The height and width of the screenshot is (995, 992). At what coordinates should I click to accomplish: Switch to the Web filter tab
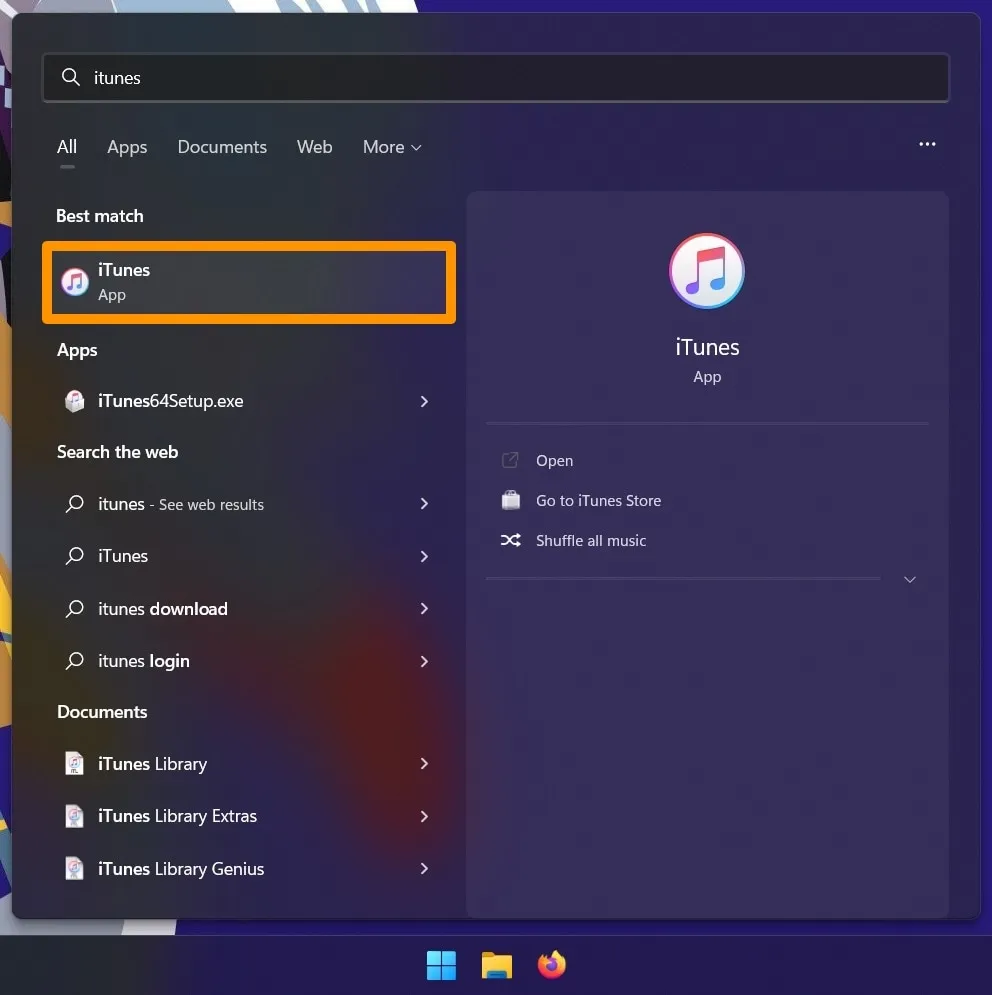click(x=314, y=147)
